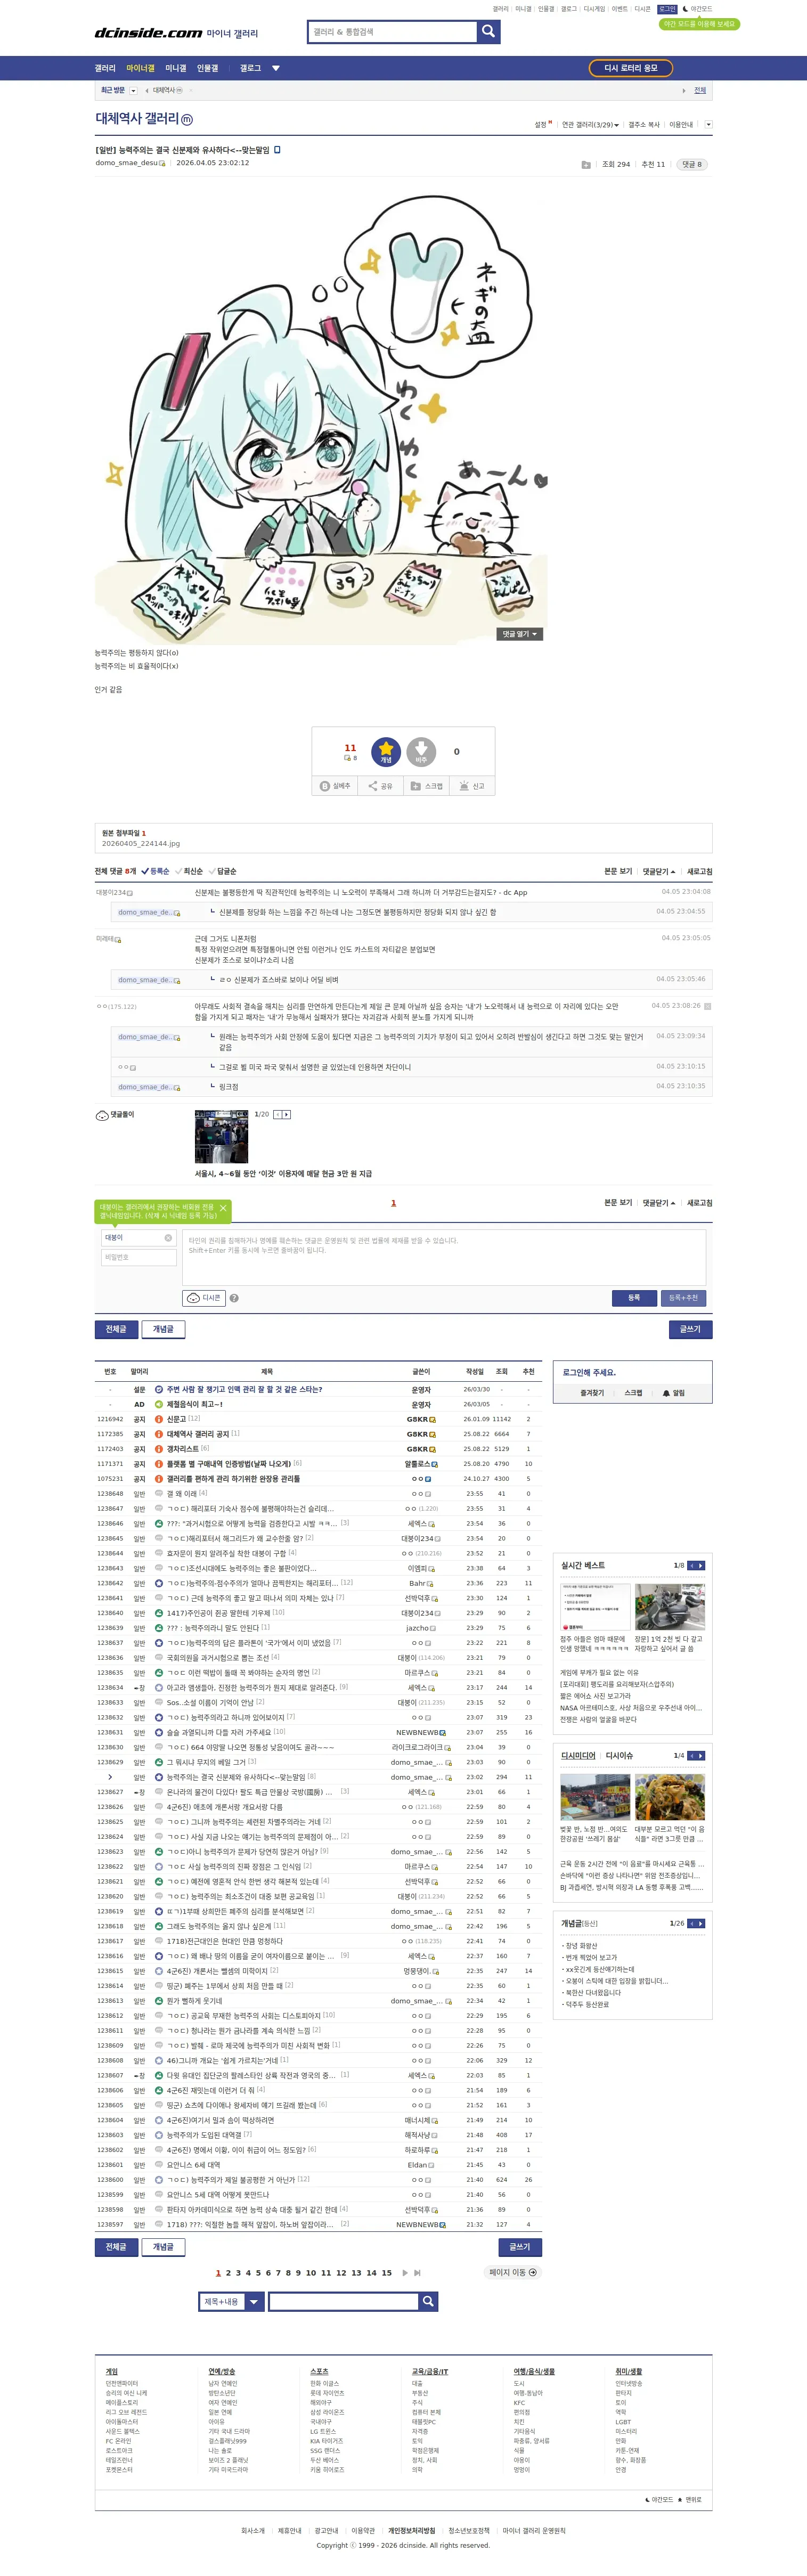This screenshot has height=2576, width=807.
Task: Clear the 대붕이 nickname field with X icon
Action: coord(168,1238)
